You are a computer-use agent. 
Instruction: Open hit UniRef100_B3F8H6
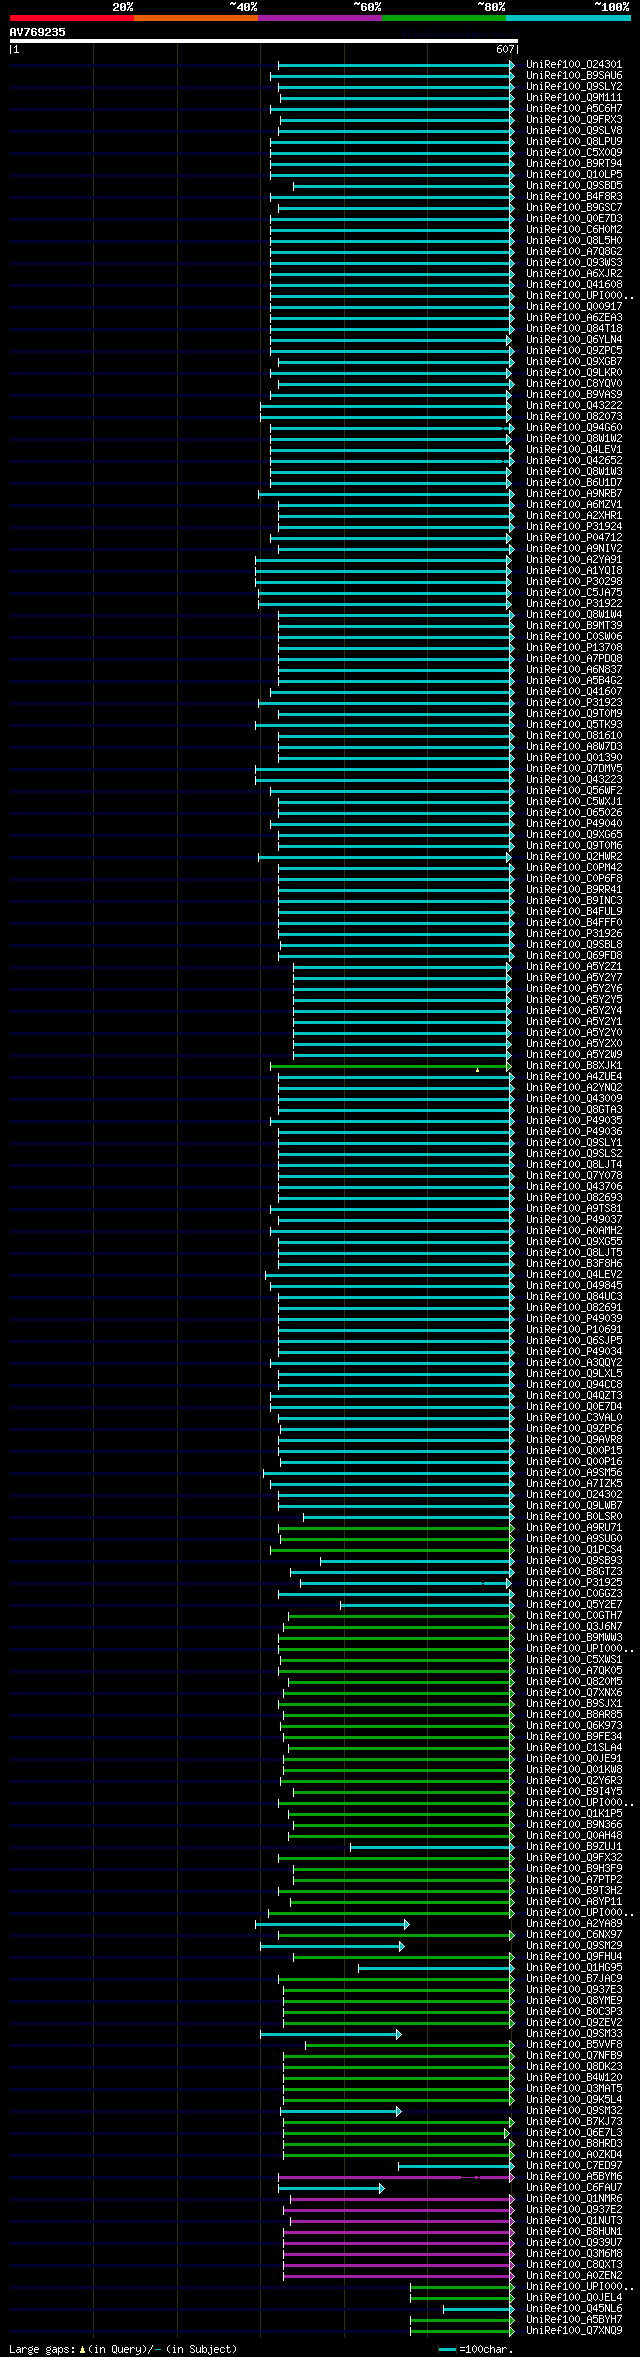pyautogui.click(x=574, y=1263)
